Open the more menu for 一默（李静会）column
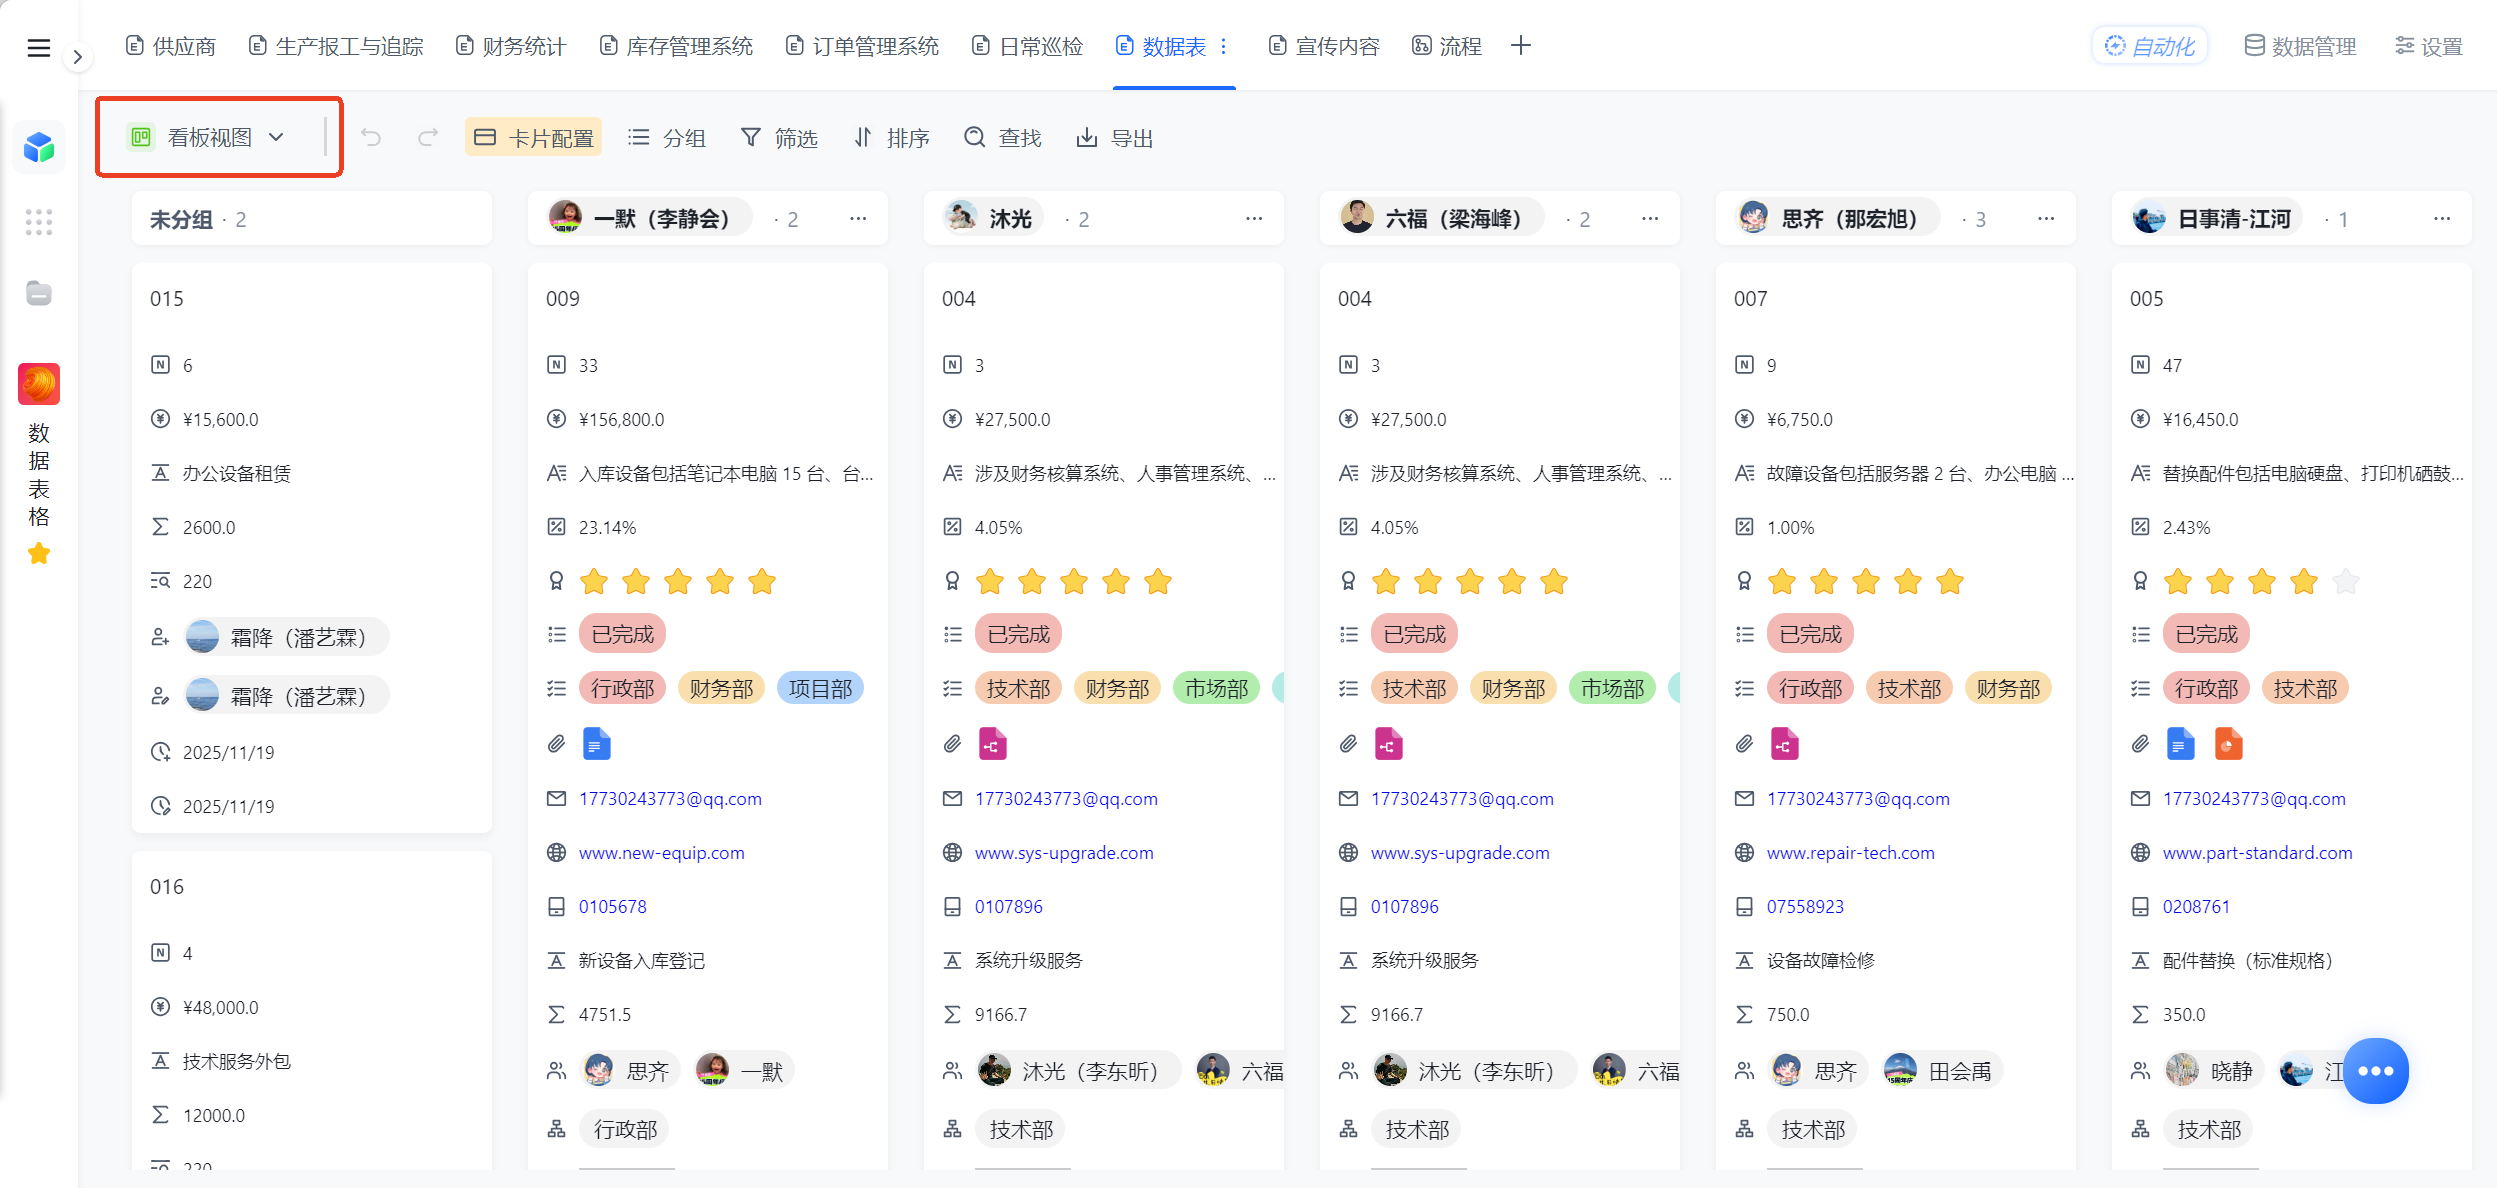Screen dimensions: 2497x1188 [858, 218]
